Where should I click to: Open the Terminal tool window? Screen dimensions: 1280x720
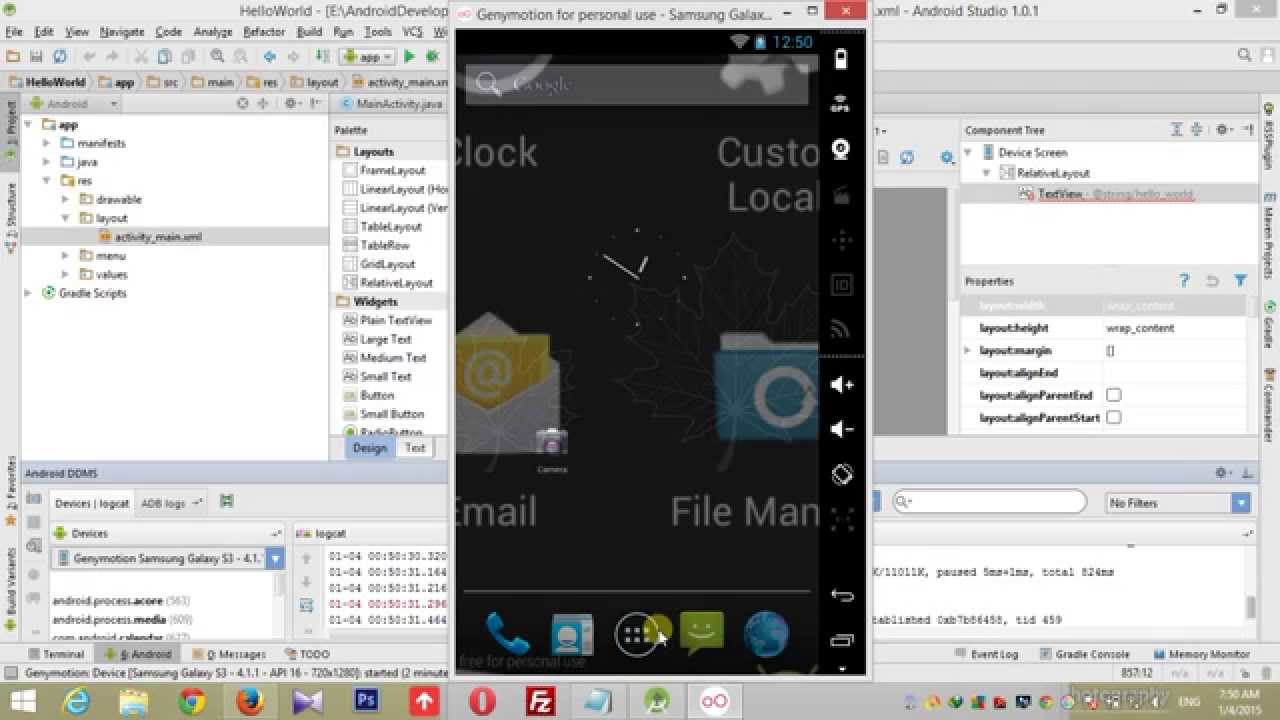pyautogui.click(x=55, y=654)
